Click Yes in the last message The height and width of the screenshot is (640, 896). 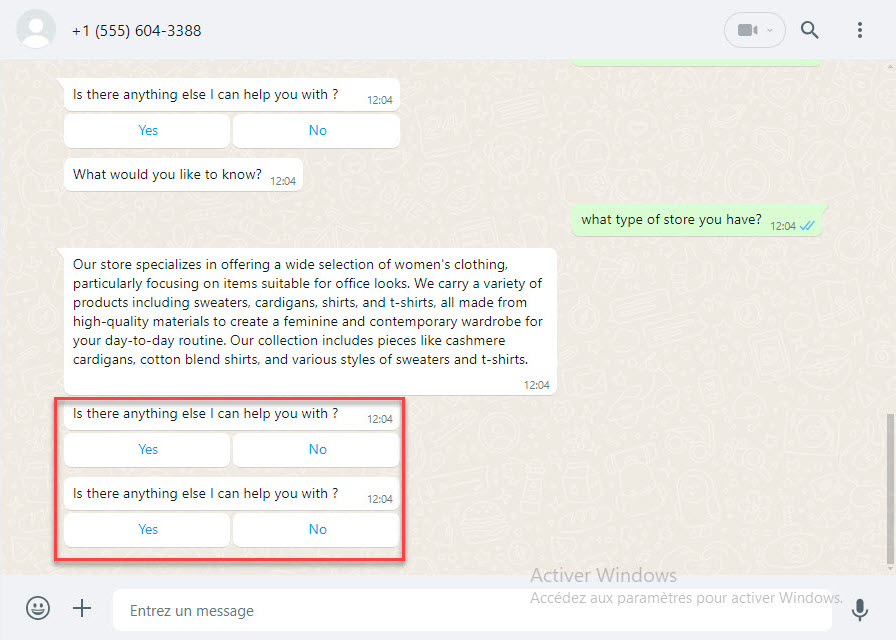(x=147, y=529)
